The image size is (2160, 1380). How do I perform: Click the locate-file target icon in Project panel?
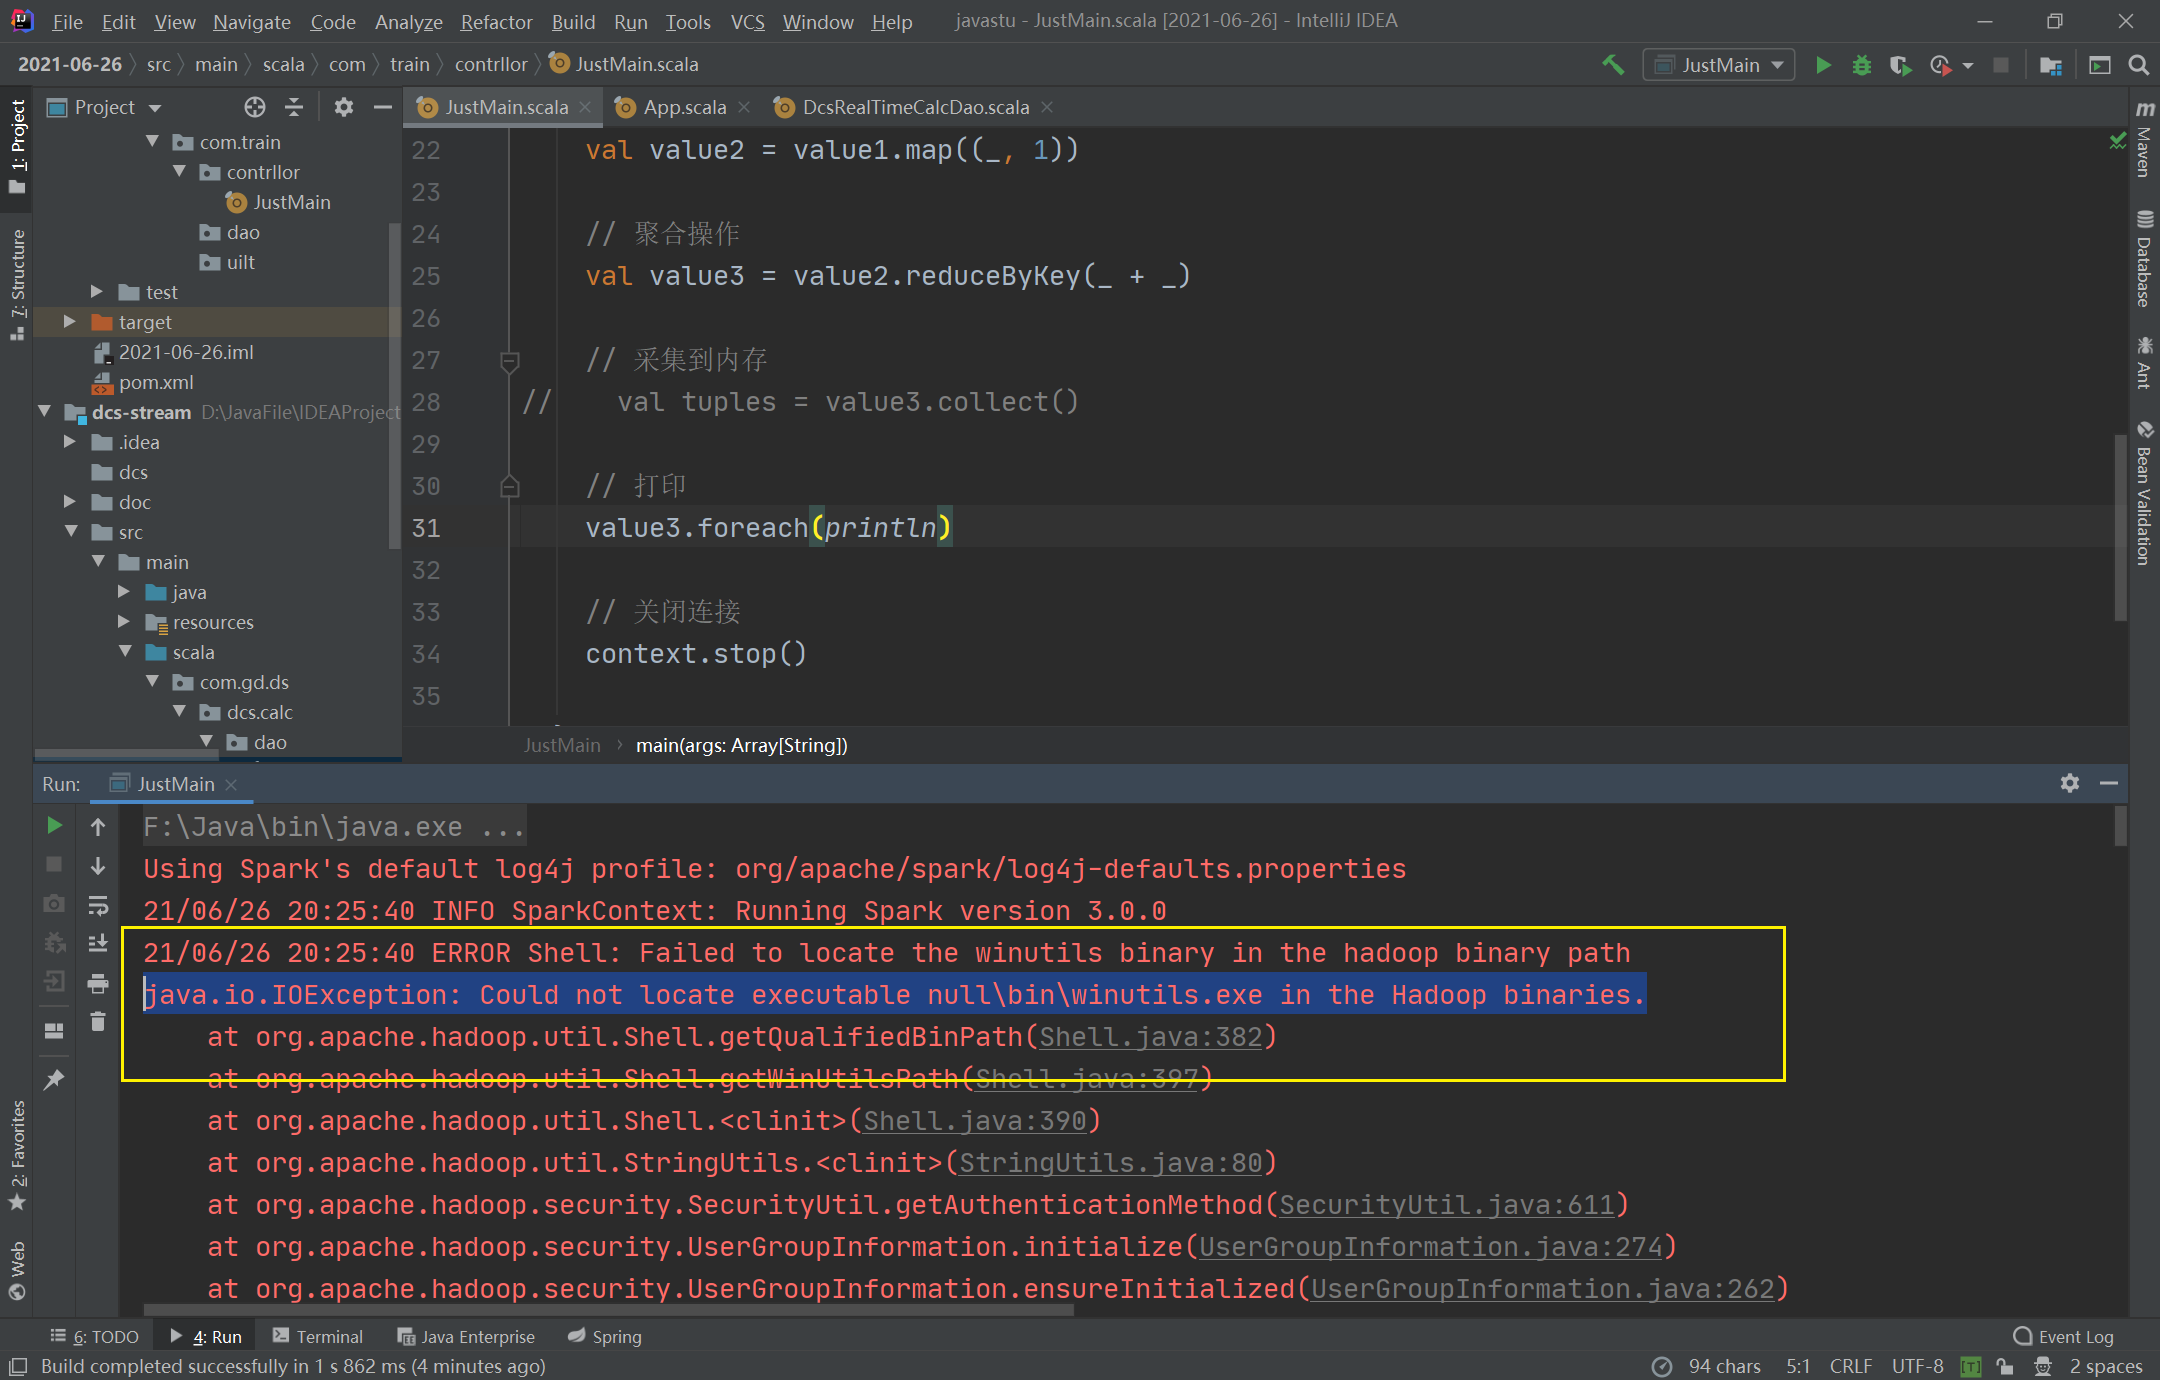(x=254, y=107)
